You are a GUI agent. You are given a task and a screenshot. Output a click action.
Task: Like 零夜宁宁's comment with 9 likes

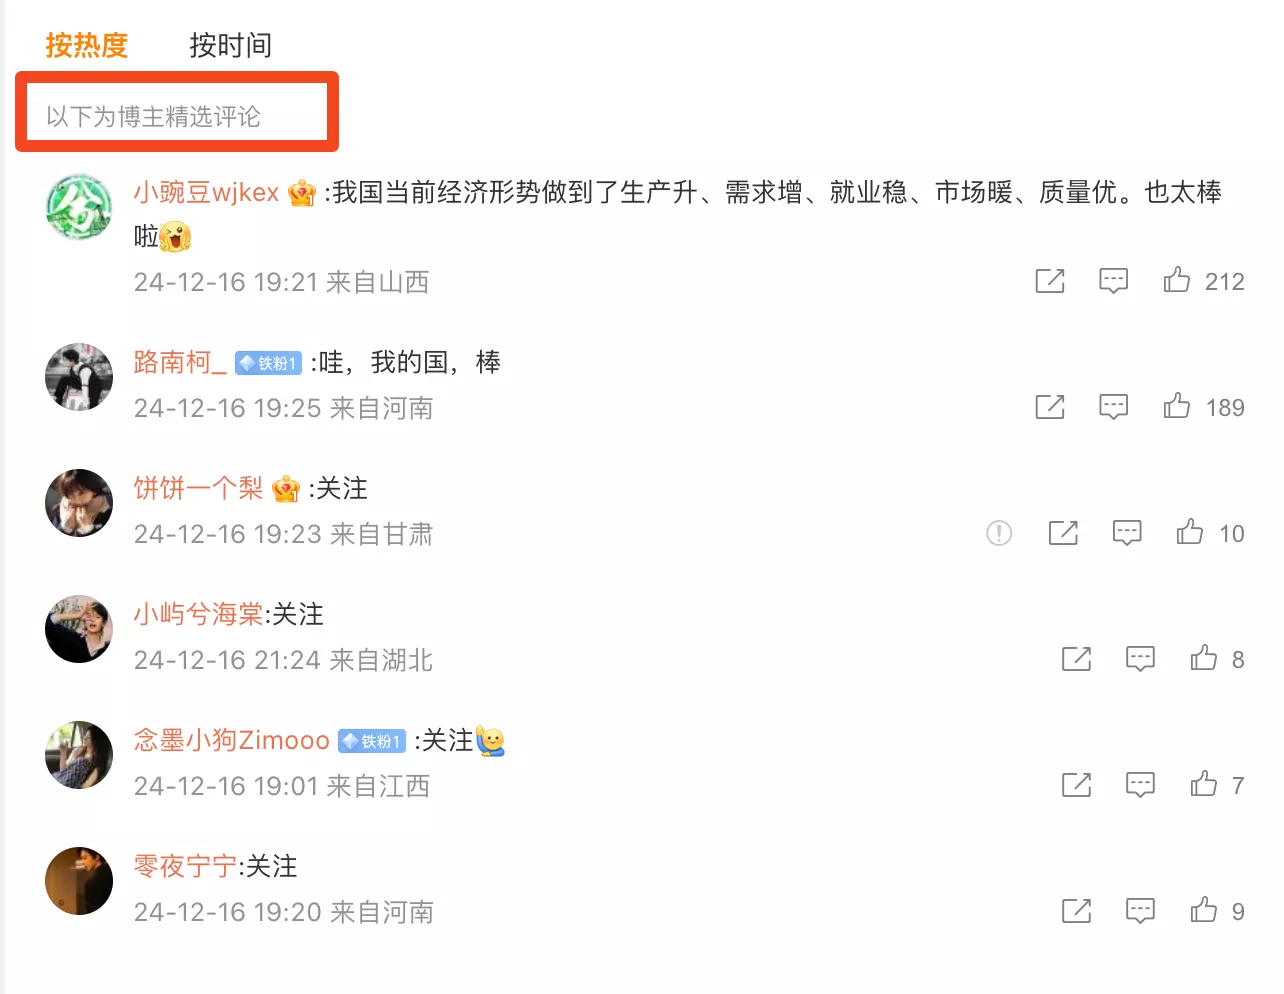point(1204,910)
